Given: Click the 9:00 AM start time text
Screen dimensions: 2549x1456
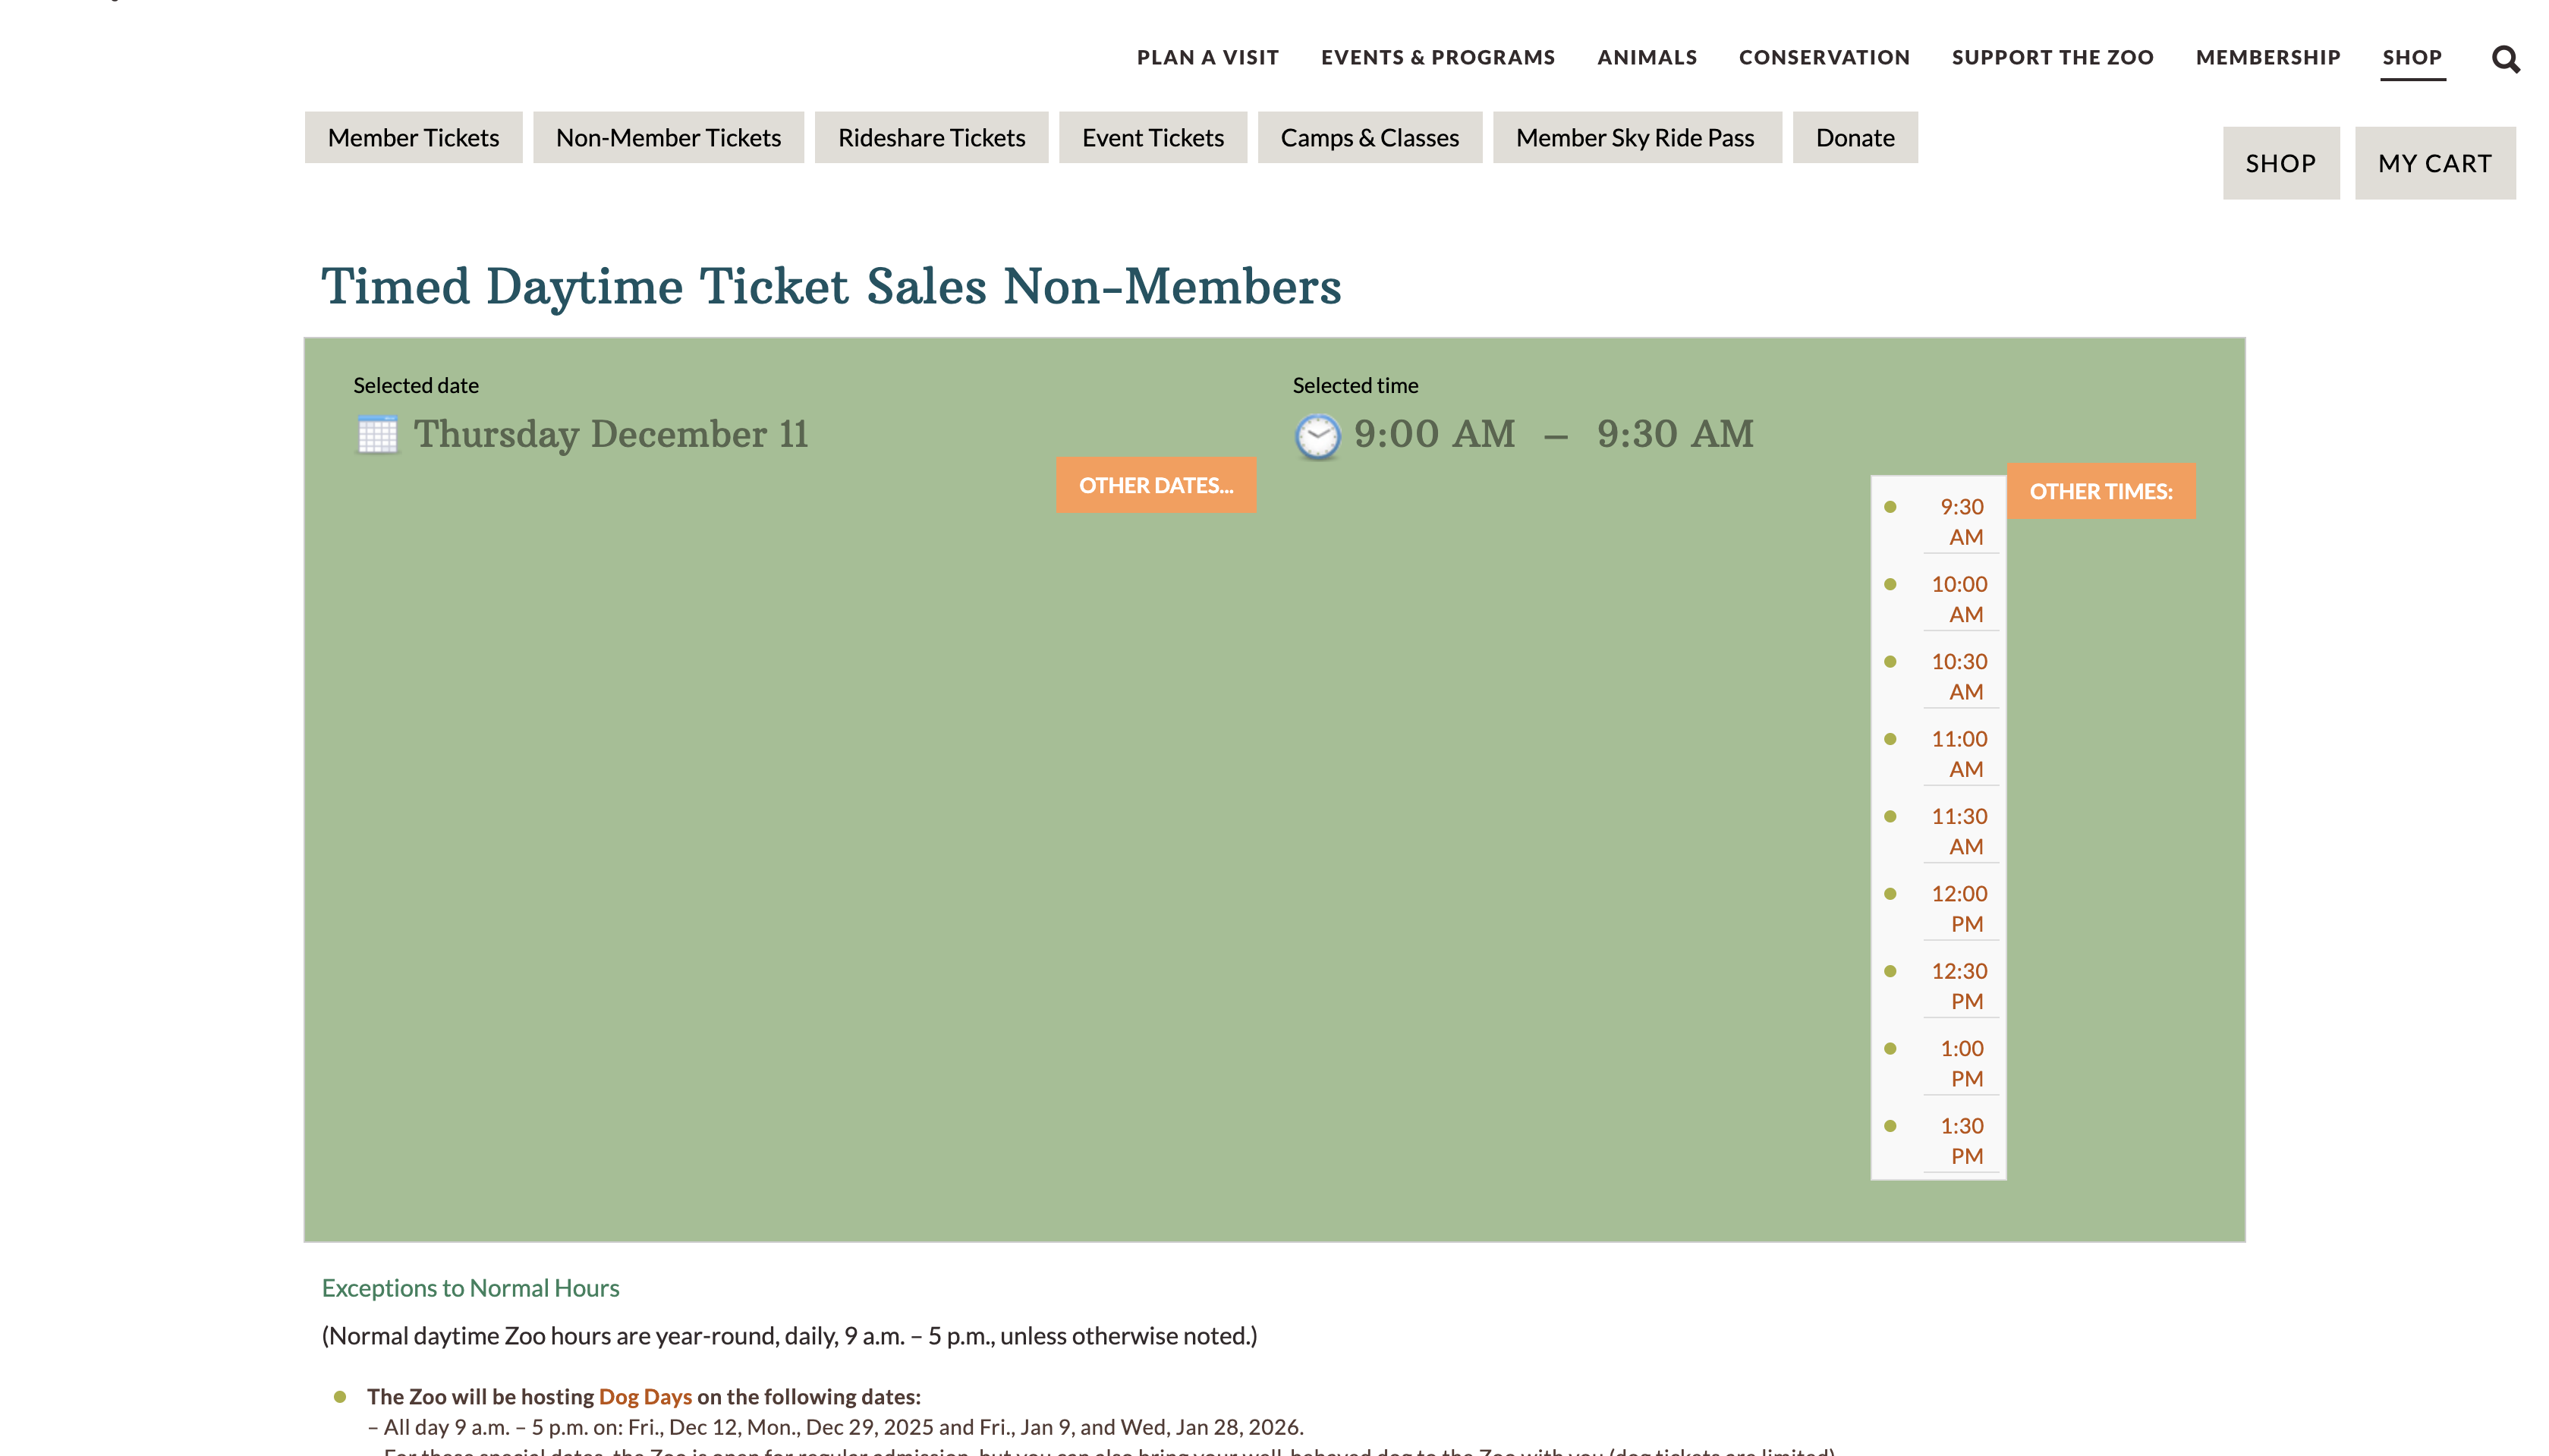Looking at the screenshot, I should coord(1434,434).
